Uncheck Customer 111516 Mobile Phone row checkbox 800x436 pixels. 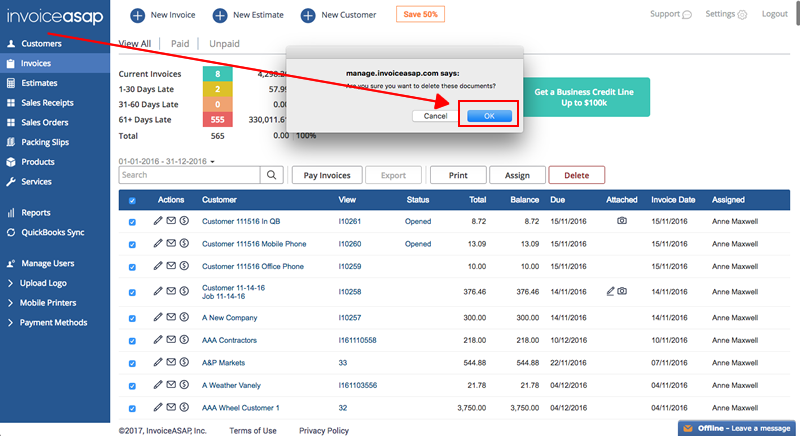click(x=133, y=244)
